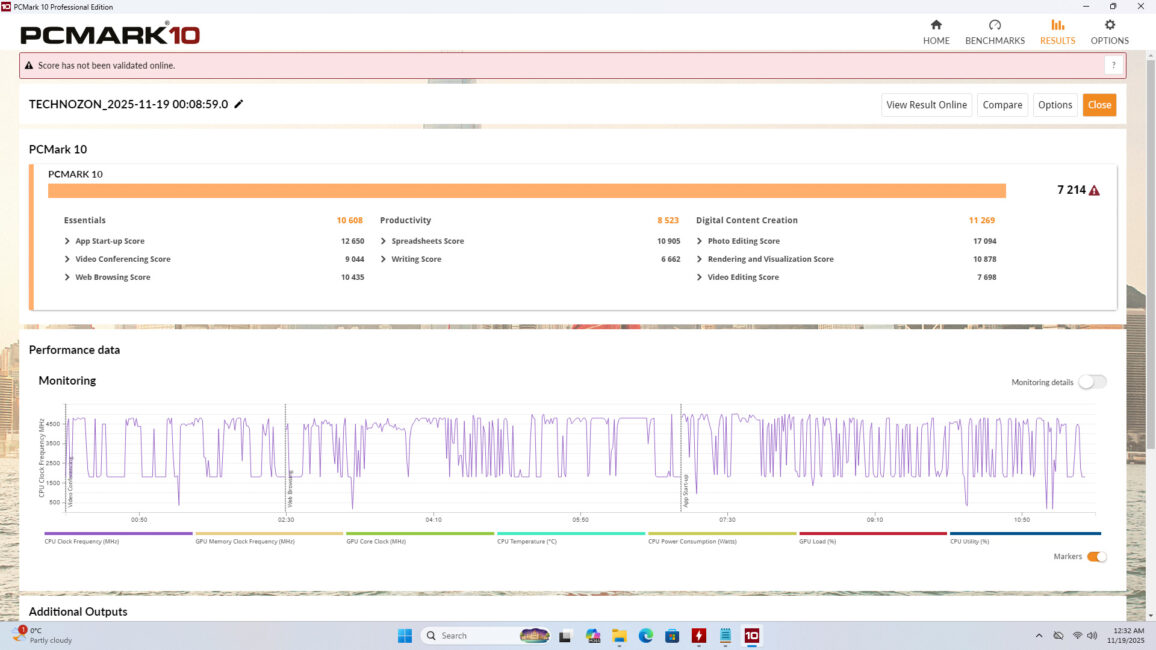Click the Wi-Fi tray icon
1156x650 pixels.
(x=1077, y=635)
